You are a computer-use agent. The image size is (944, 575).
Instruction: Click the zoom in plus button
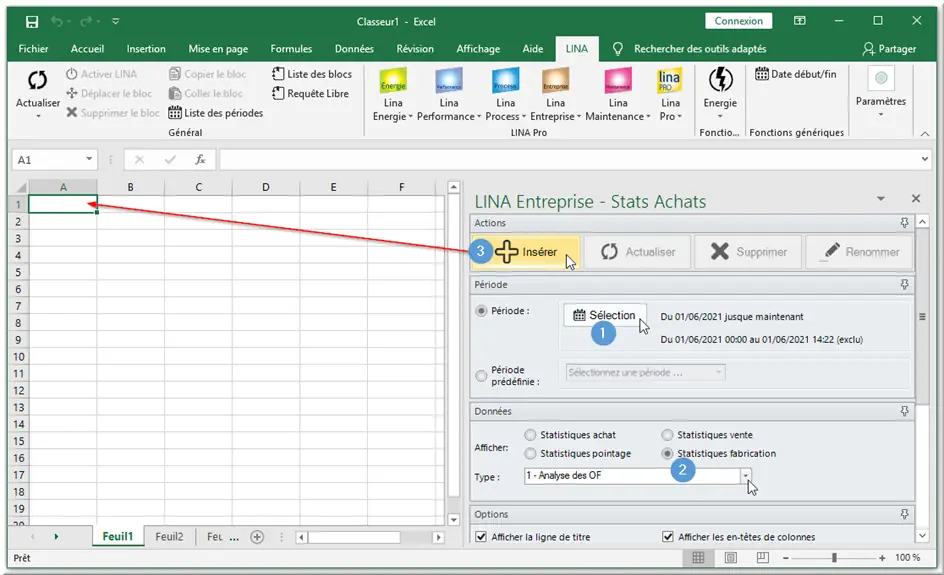(x=882, y=558)
